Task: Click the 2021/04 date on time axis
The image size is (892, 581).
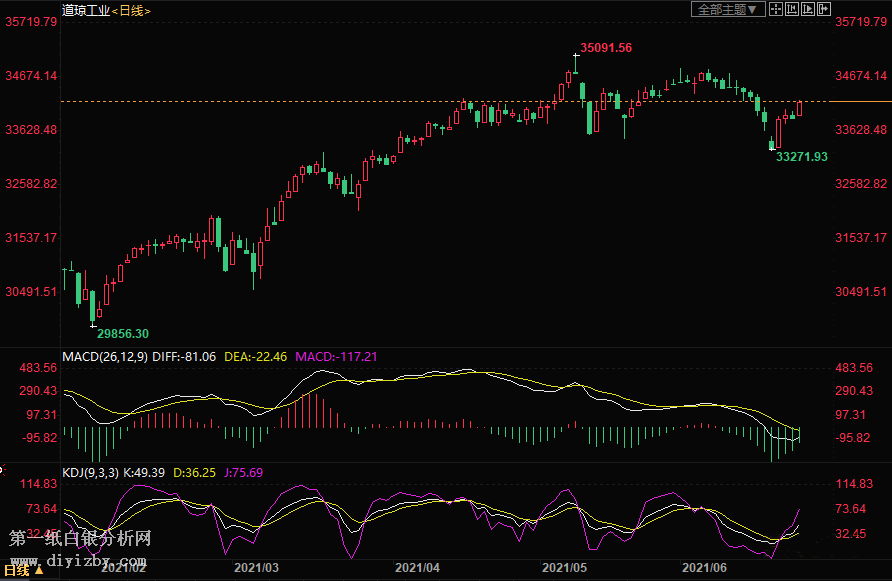Action: click(418, 567)
